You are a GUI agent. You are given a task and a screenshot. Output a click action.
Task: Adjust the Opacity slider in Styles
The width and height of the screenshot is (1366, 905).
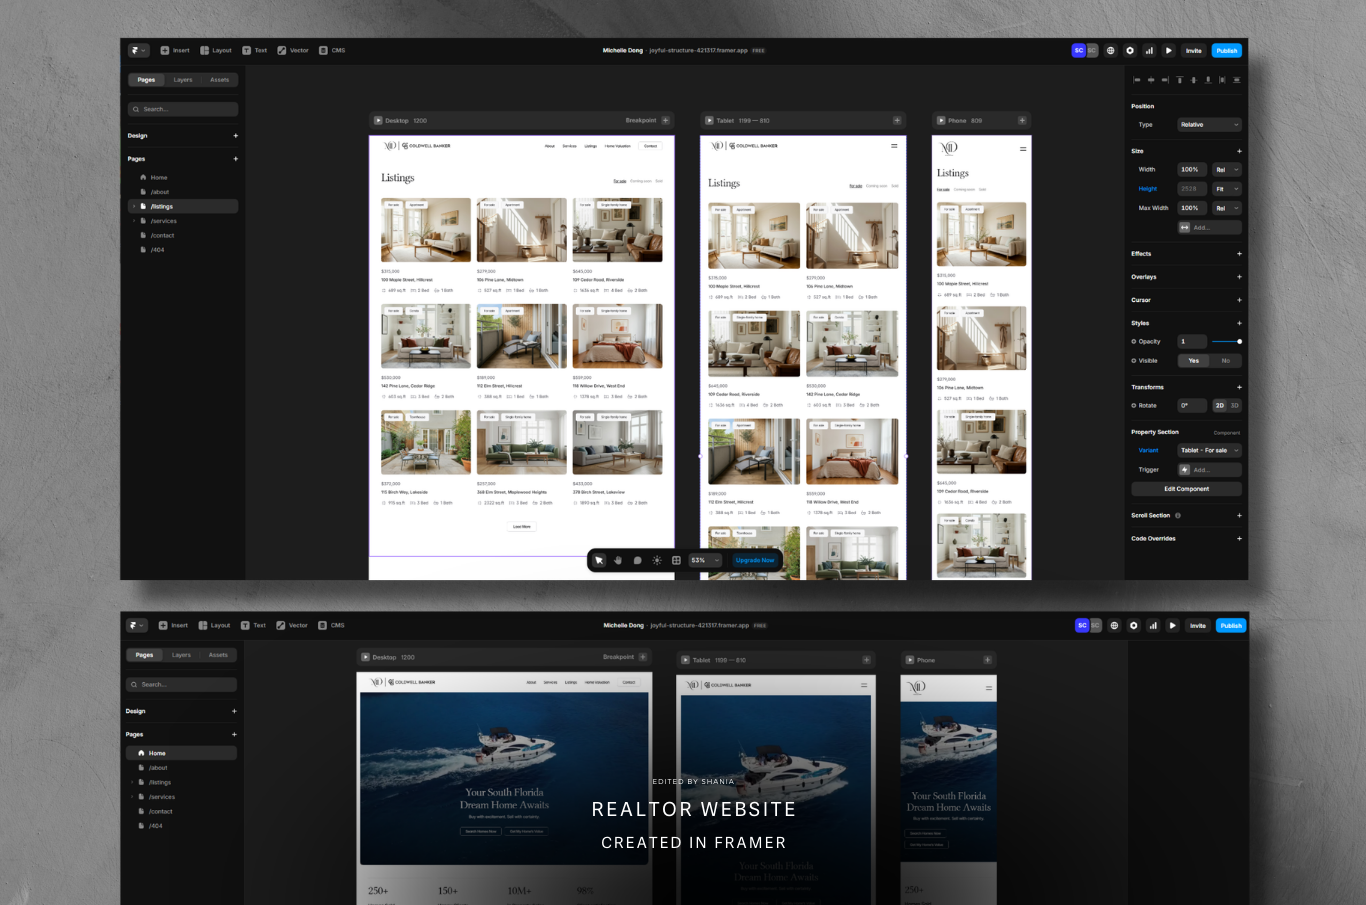tap(1227, 342)
